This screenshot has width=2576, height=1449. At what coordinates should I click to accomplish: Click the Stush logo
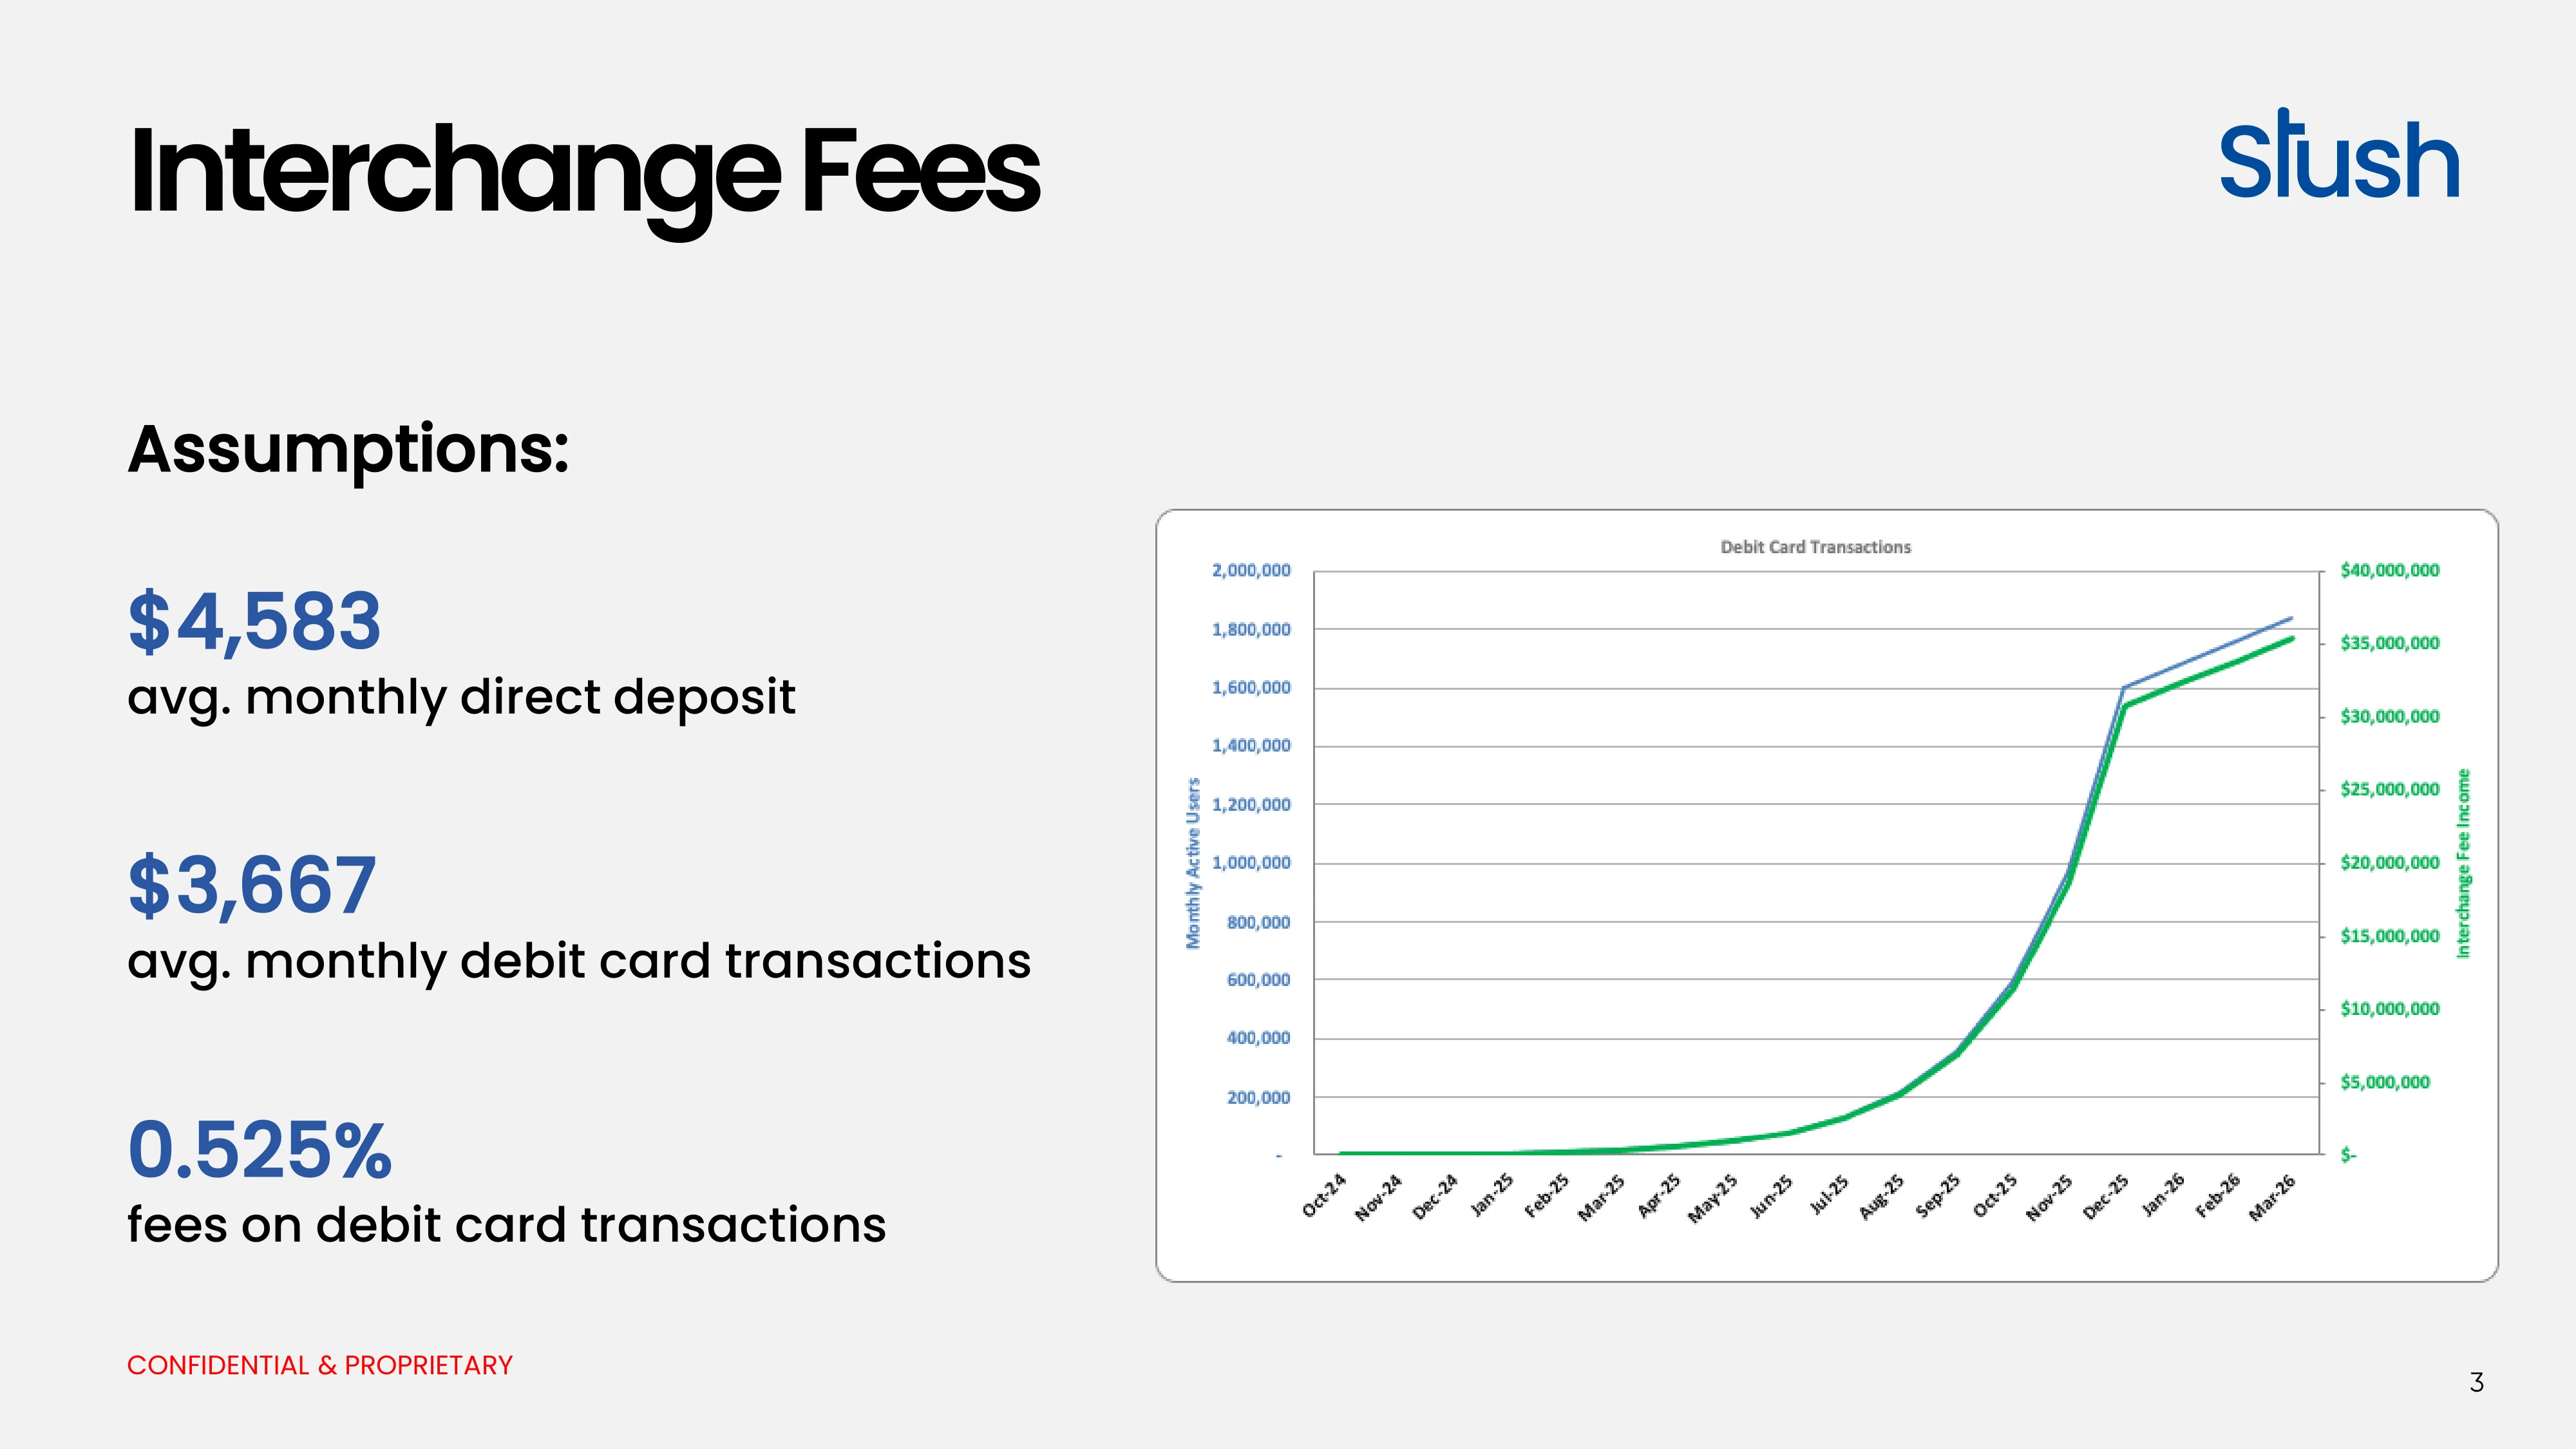pyautogui.click(x=2338, y=158)
